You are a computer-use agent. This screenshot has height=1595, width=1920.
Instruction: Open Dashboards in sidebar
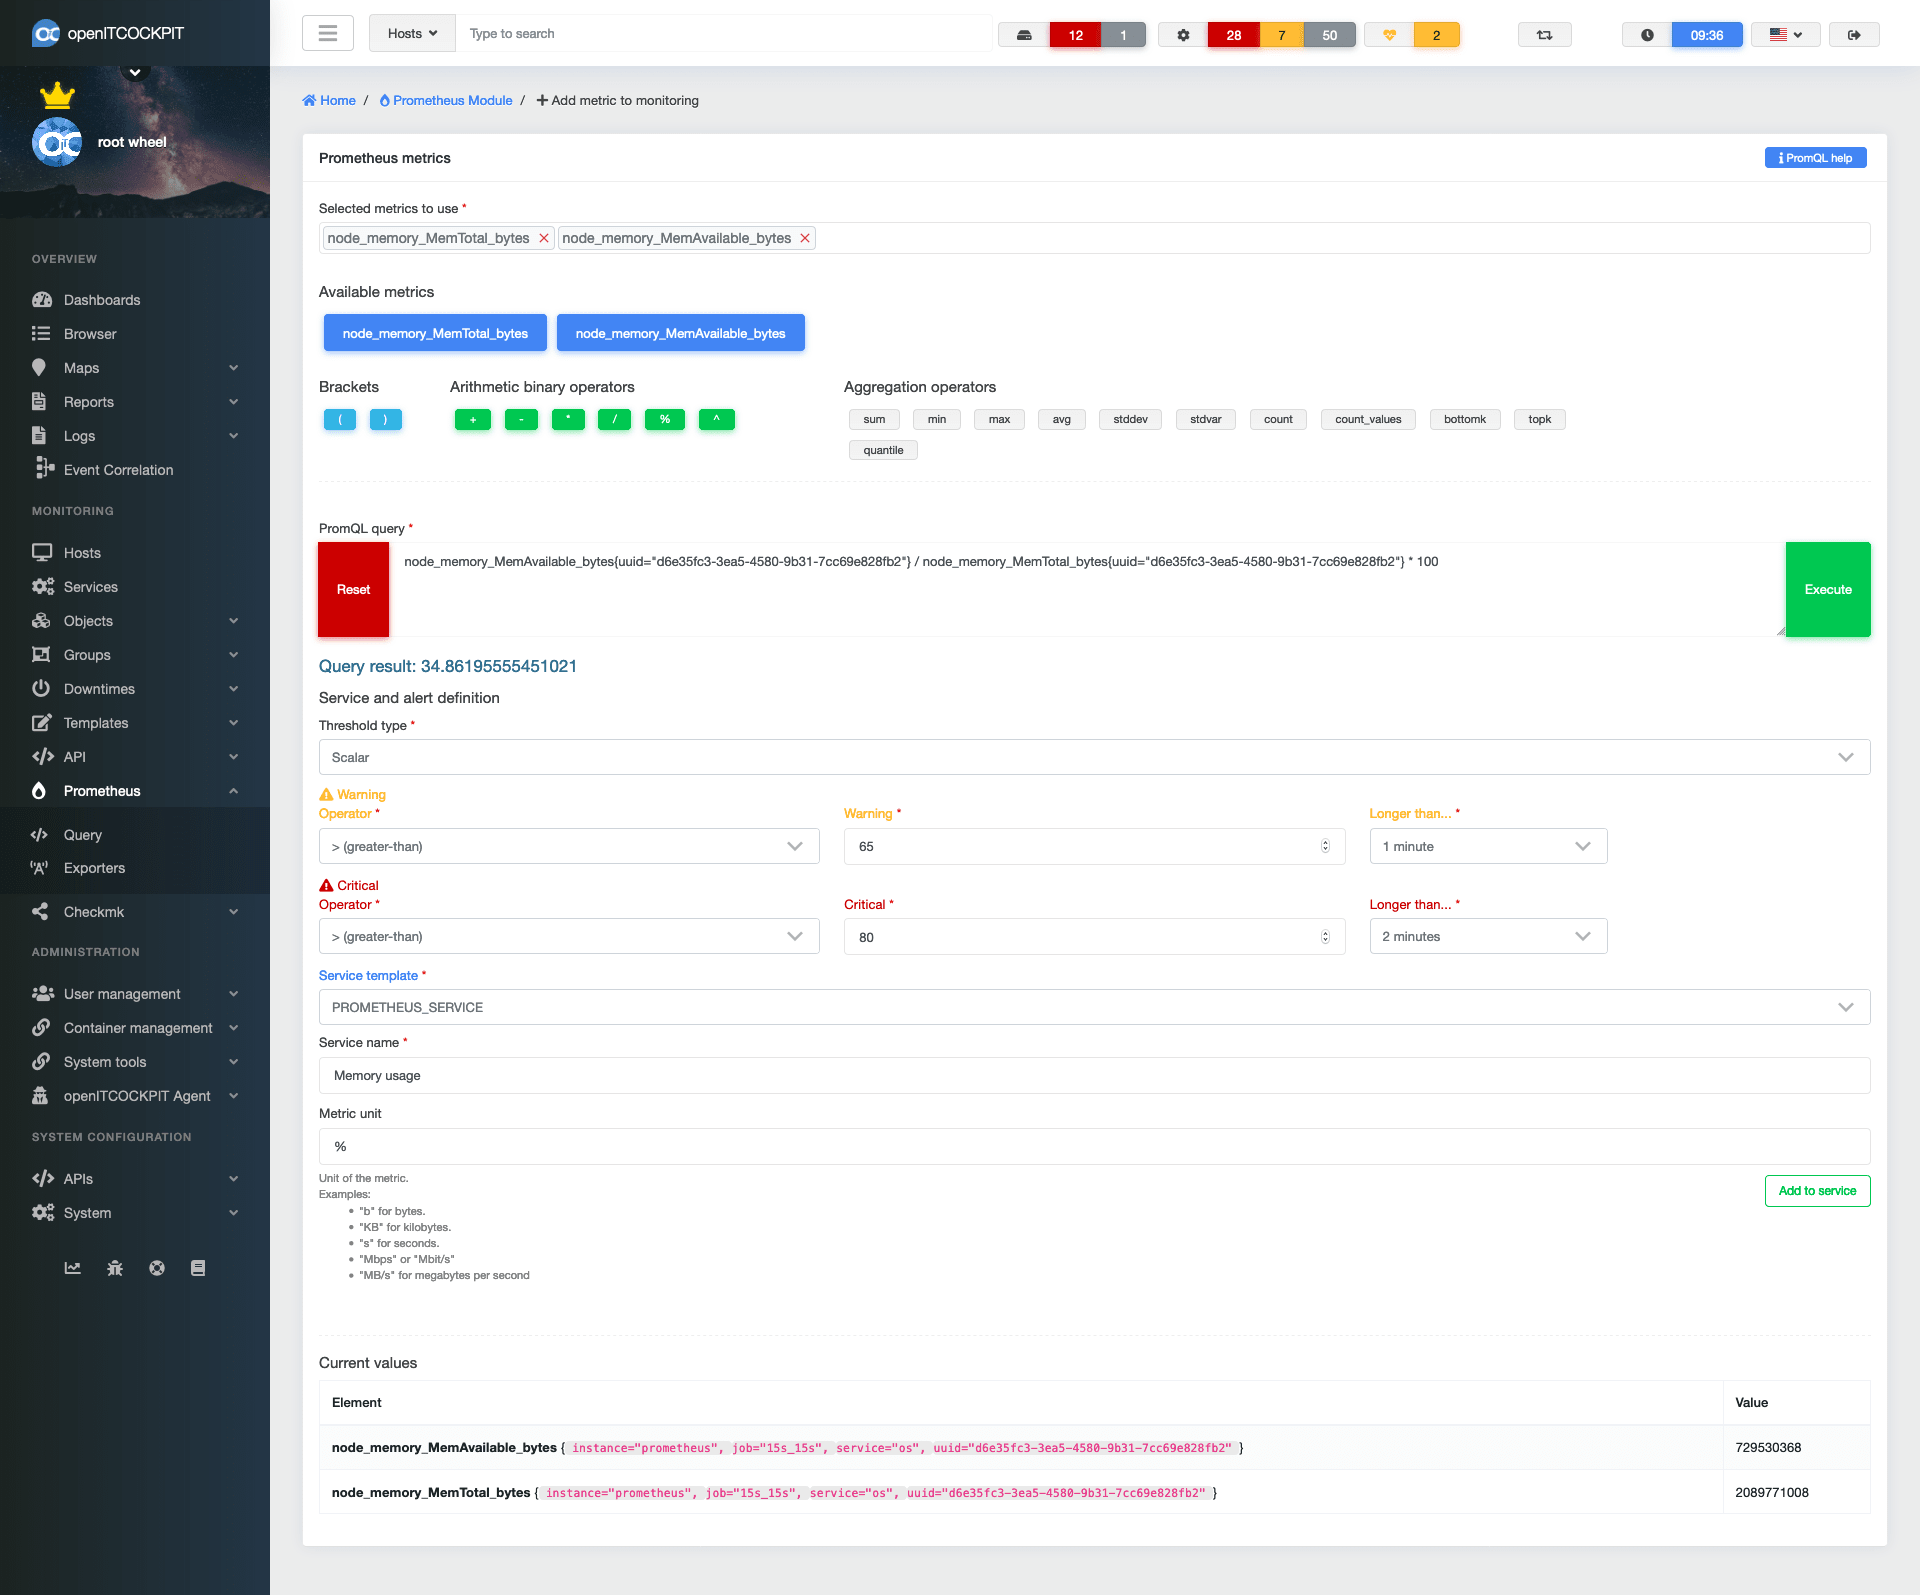click(x=135, y=300)
